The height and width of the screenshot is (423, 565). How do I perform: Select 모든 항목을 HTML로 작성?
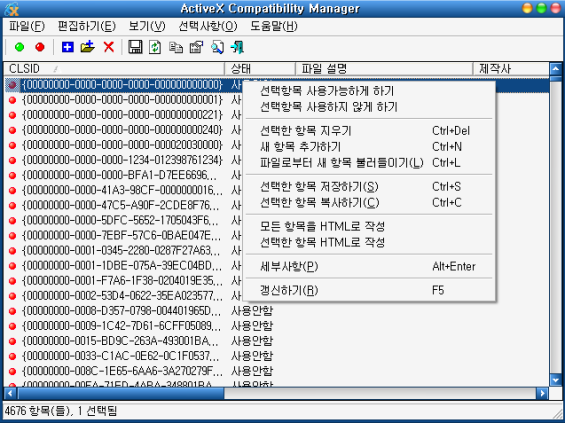click(369, 226)
